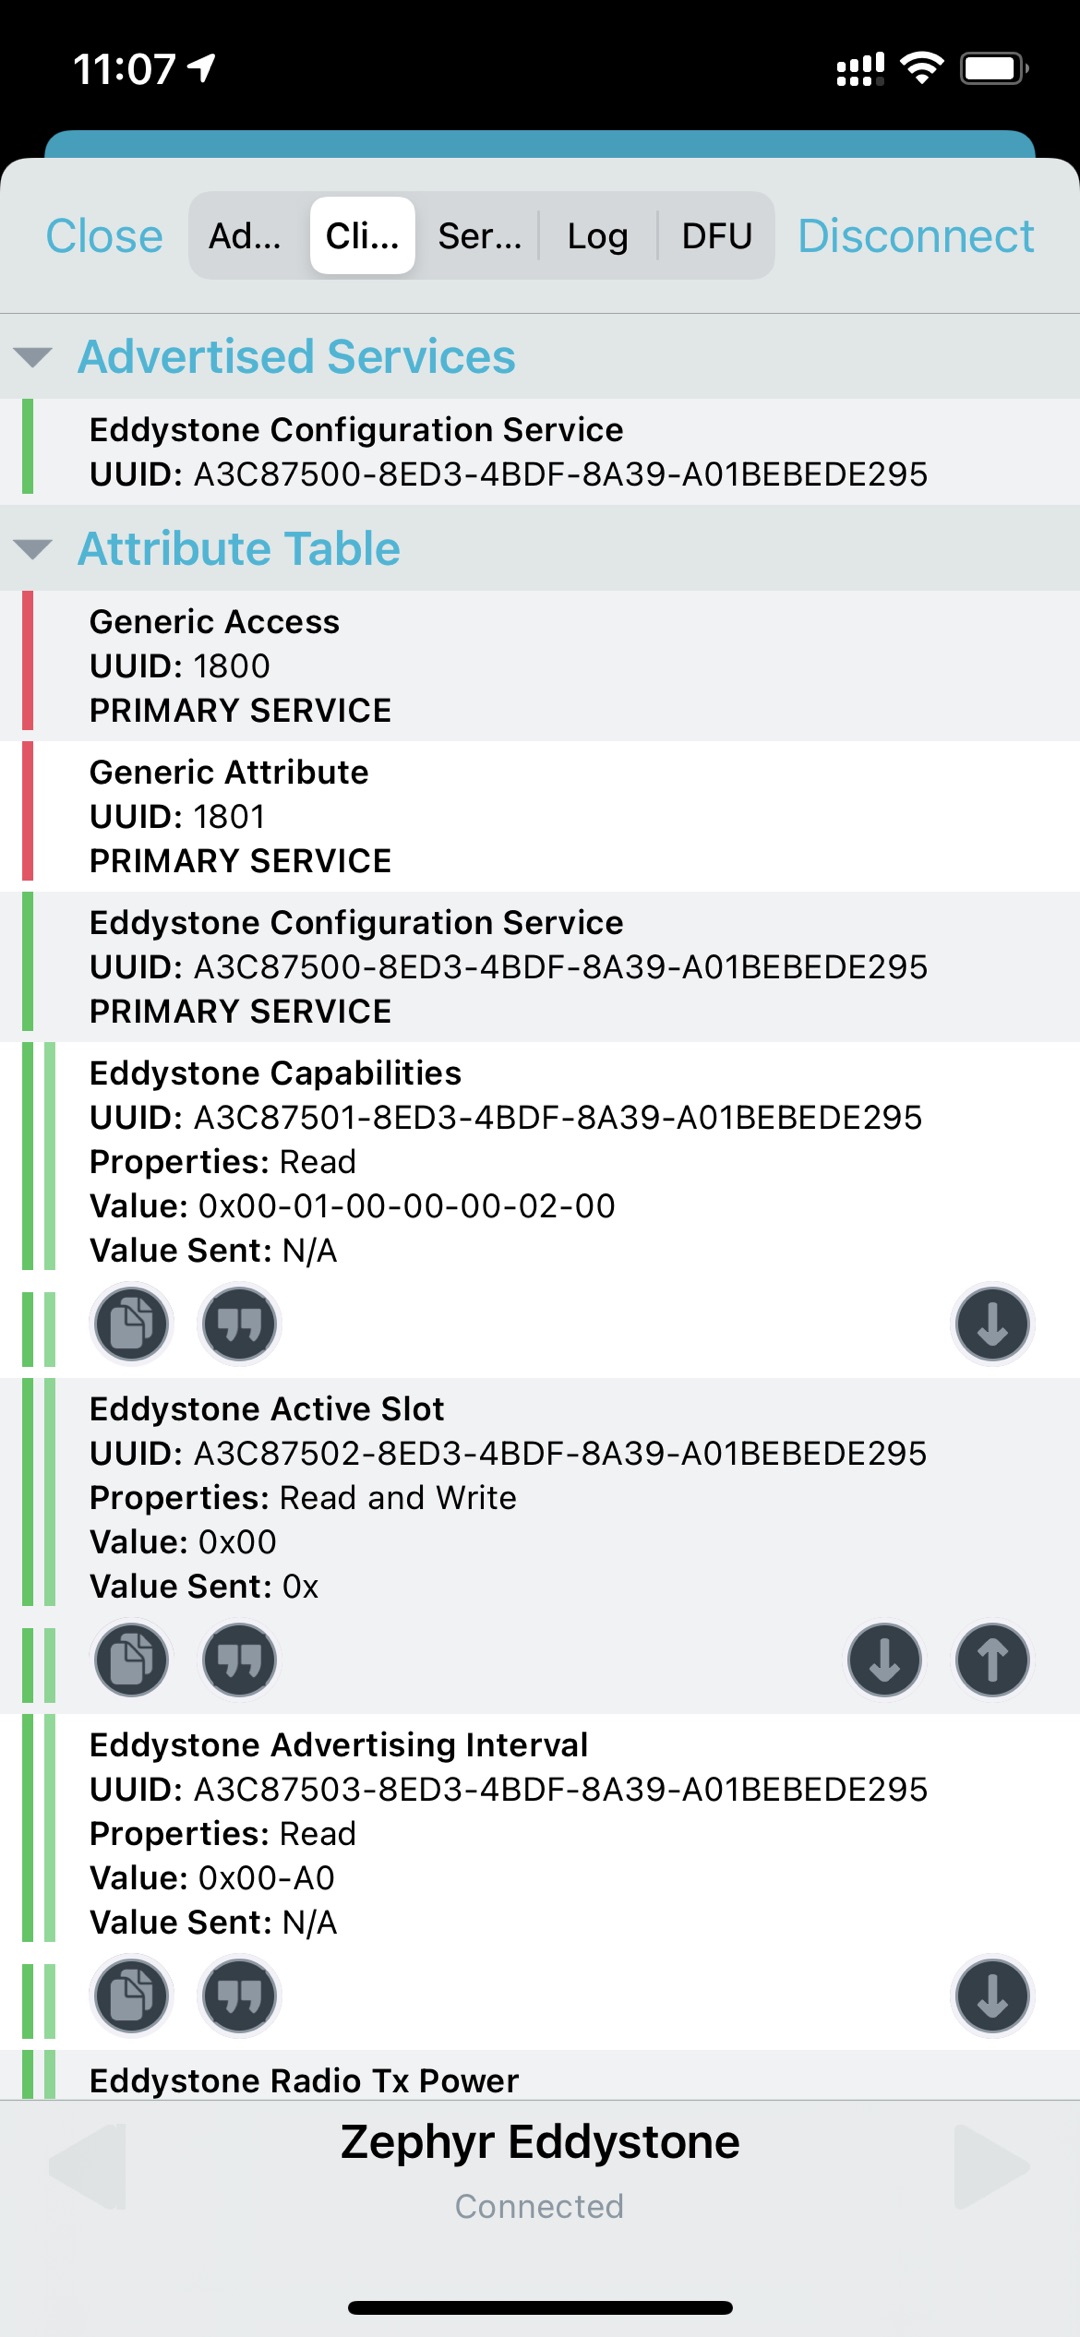1080x2337 pixels.
Task: Tap quote icon under Advertising Interval
Action: 239,1996
